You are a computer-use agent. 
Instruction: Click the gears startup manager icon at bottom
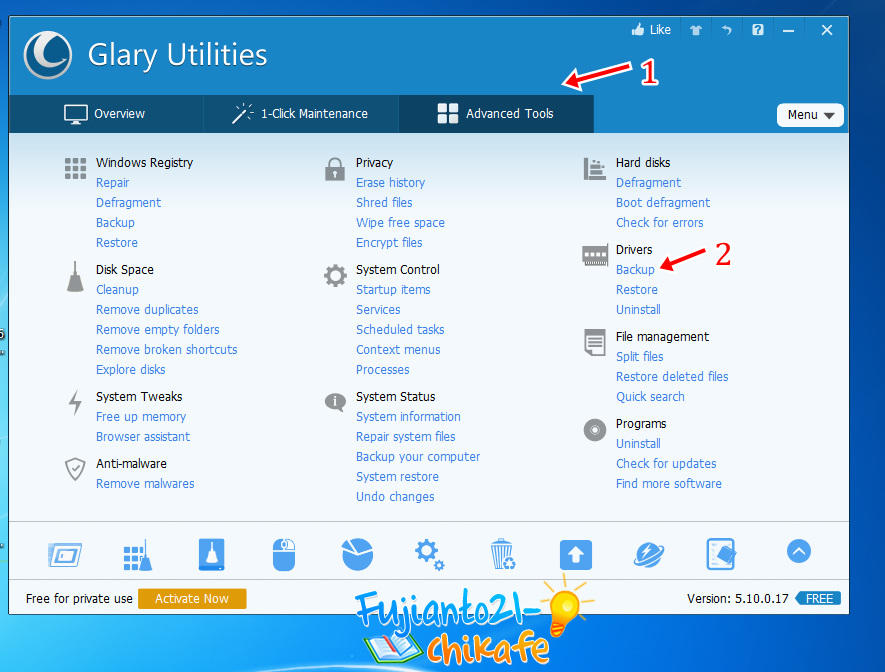click(x=429, y=552)
